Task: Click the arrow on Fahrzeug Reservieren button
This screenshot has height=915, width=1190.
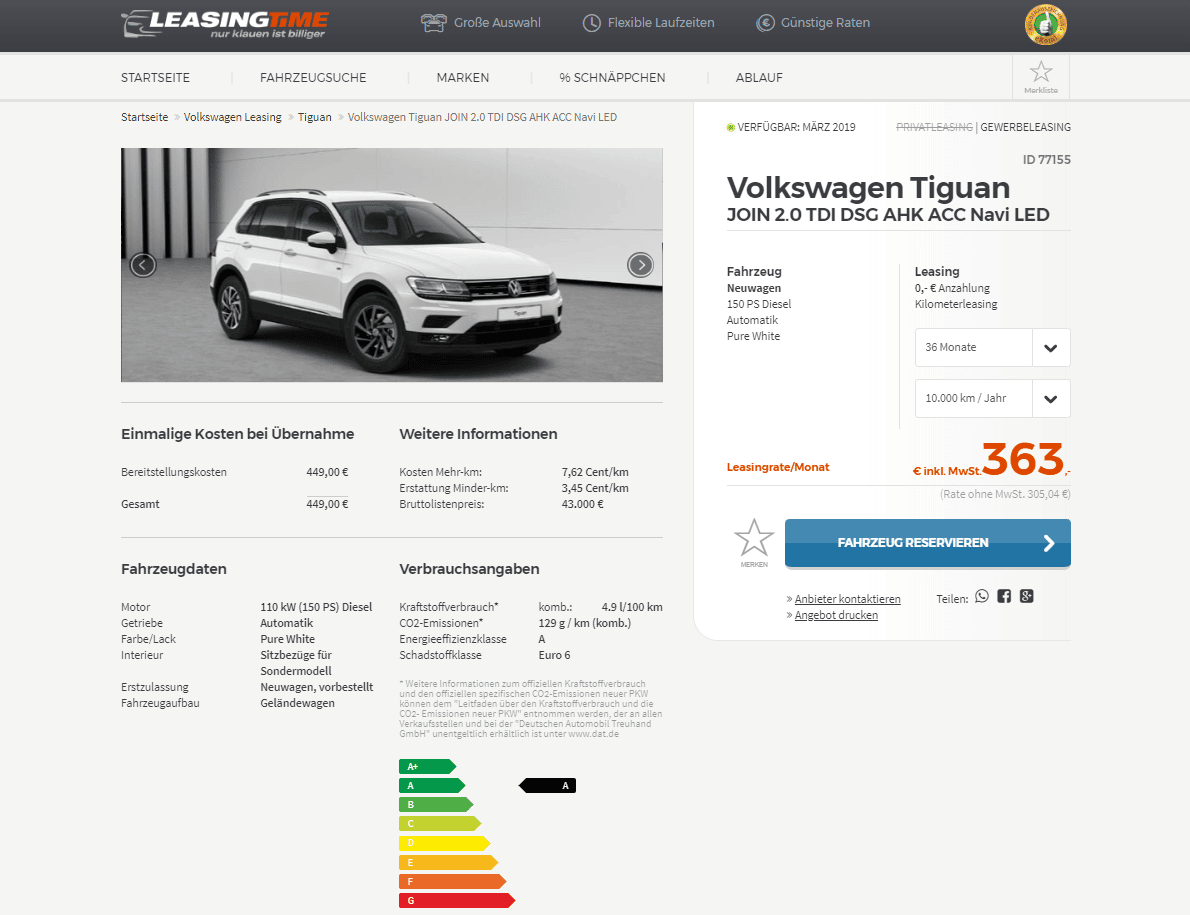Action: point(1049,542)
